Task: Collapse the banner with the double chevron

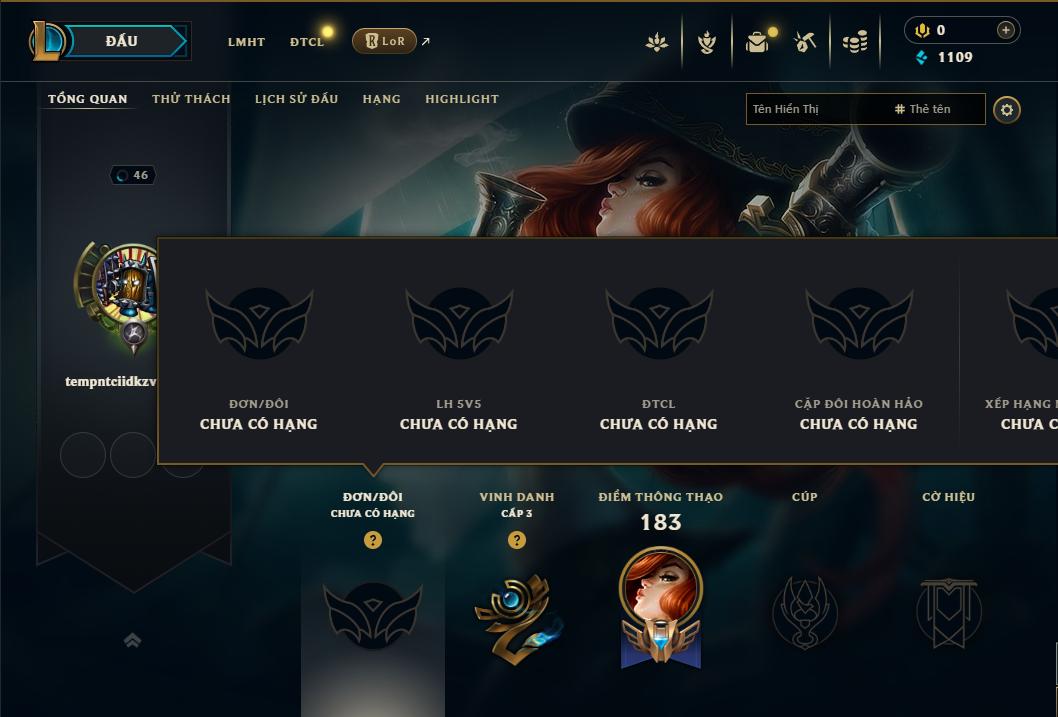Action: point(133,640)
